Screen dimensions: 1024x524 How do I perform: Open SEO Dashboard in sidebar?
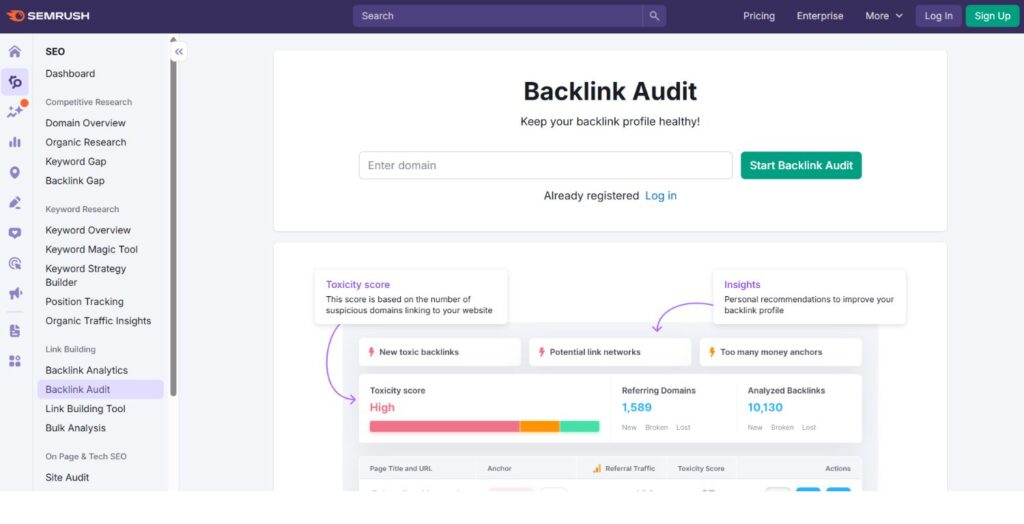click(70, 74)
